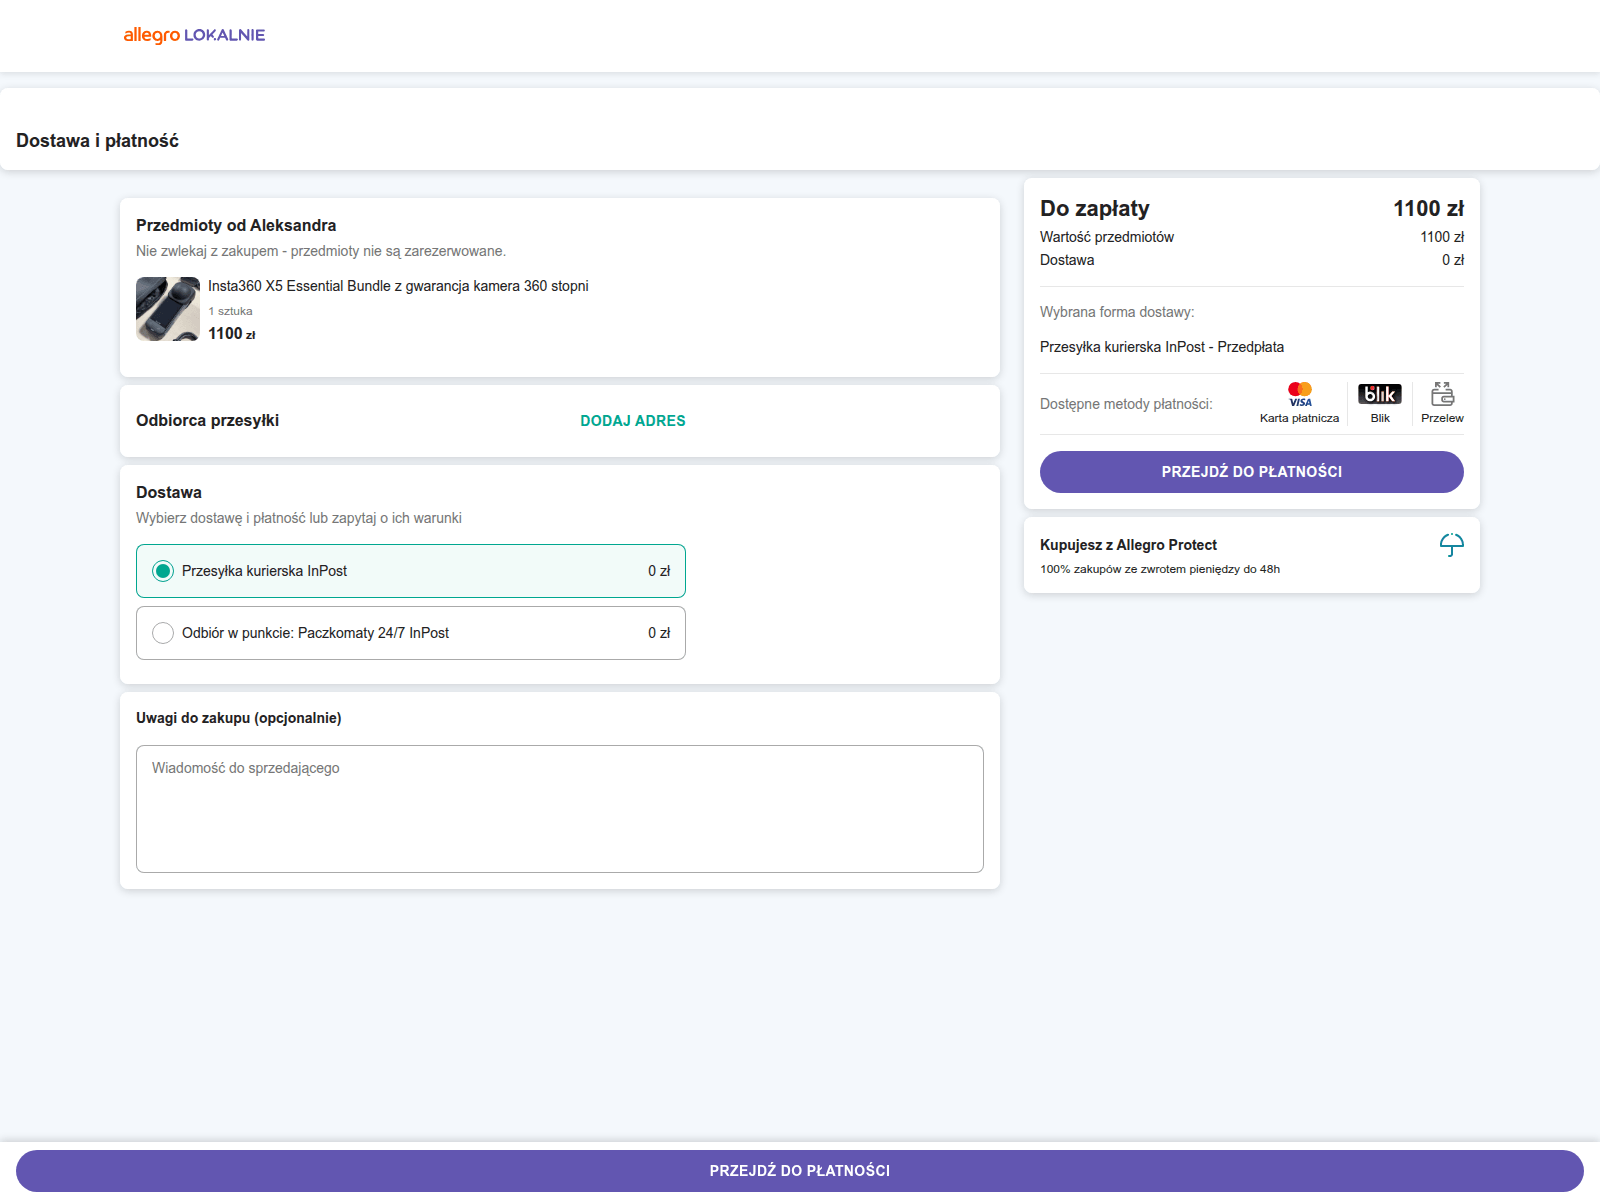This screenshot has height=1200, width=1600.
Task: Click the 100% zakupów ze zwrotem text
Action: click(1160, 569)
